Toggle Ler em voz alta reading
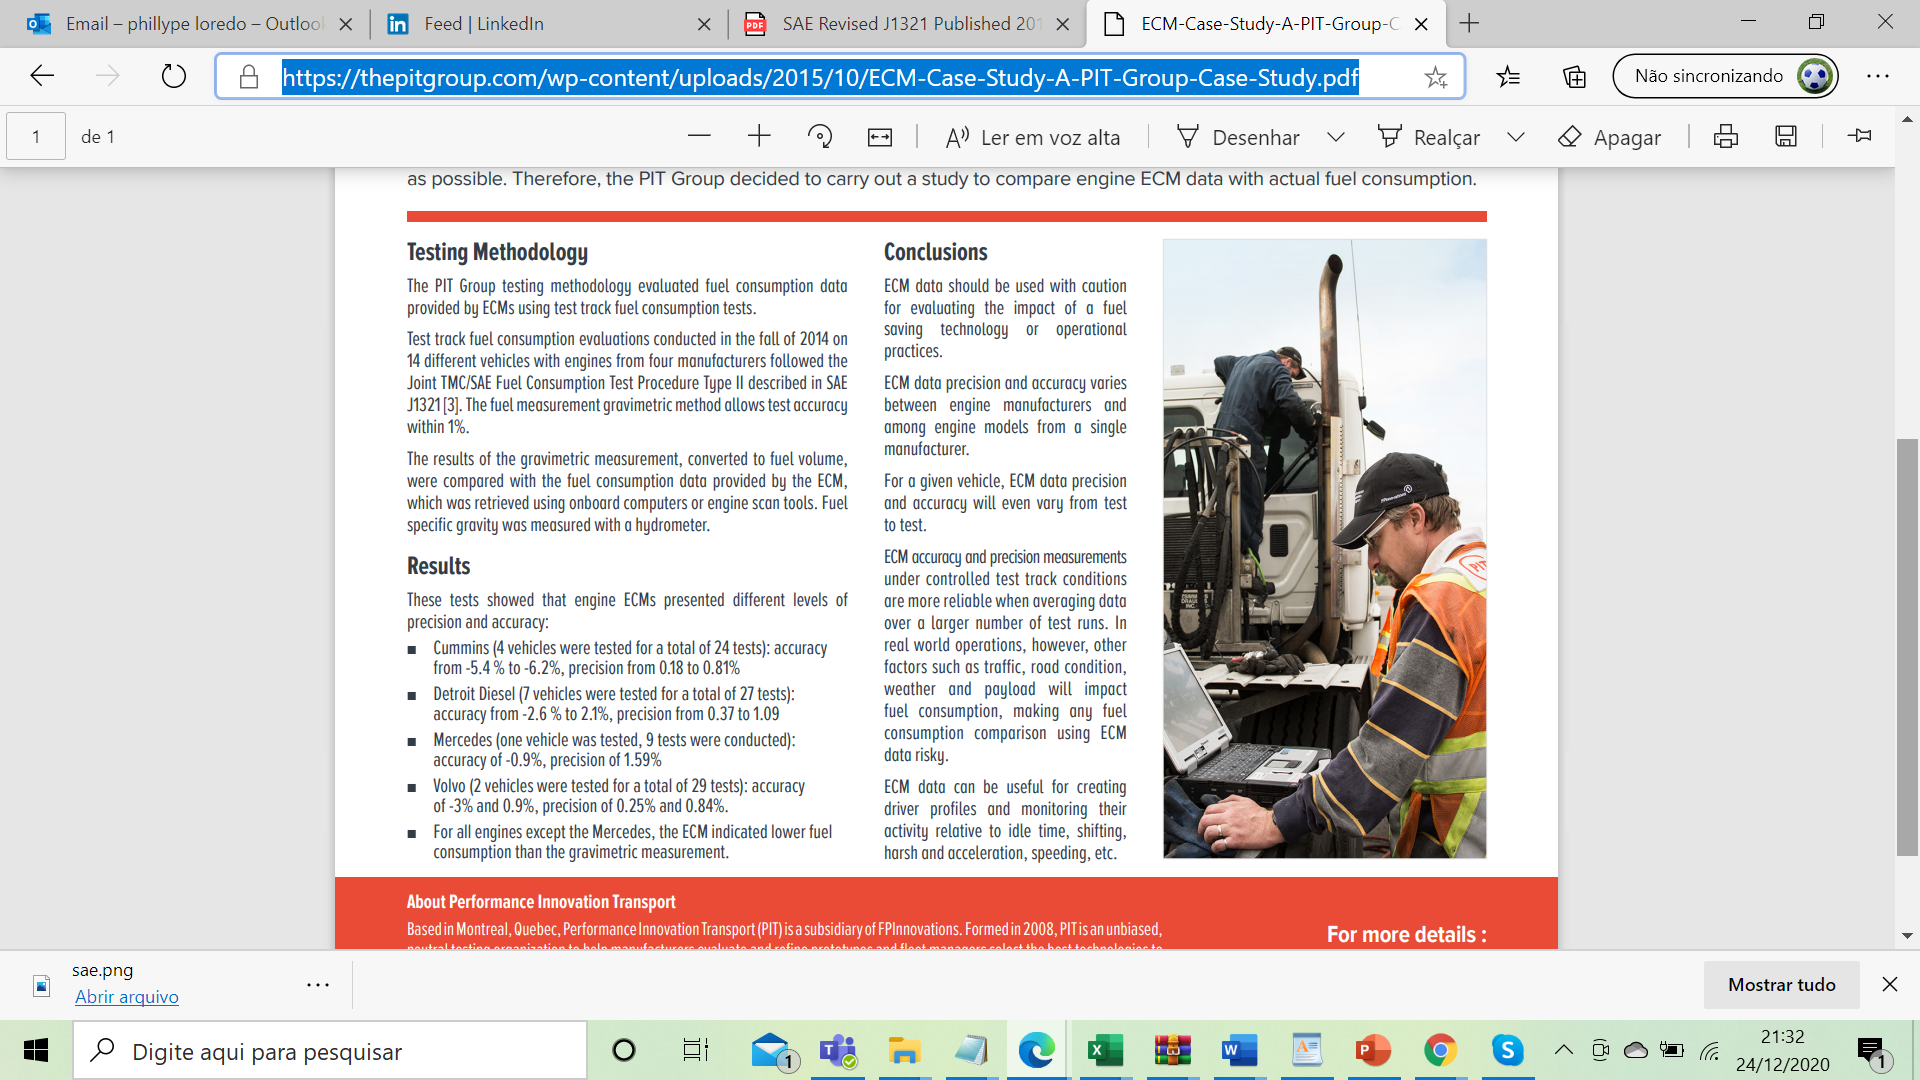Viewport: 1920px width, 1080px height. (1033, 137)
